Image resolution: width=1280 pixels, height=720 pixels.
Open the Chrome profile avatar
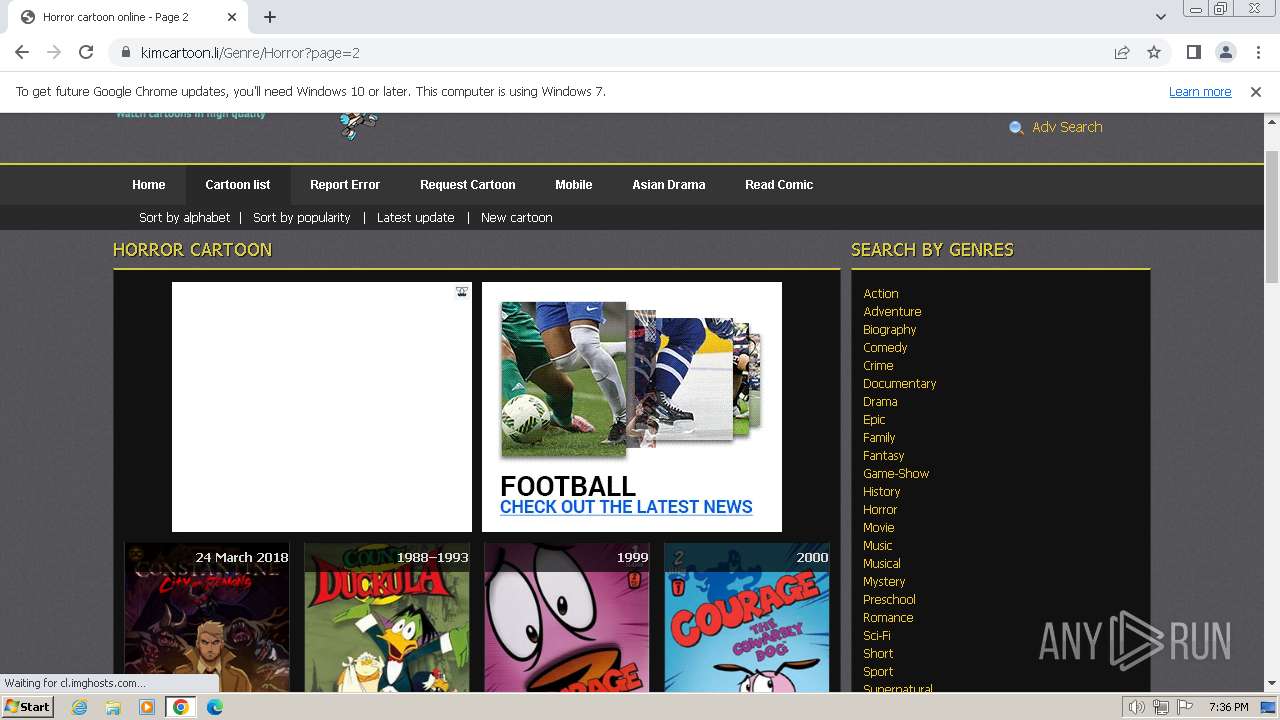pos(1225,52)
